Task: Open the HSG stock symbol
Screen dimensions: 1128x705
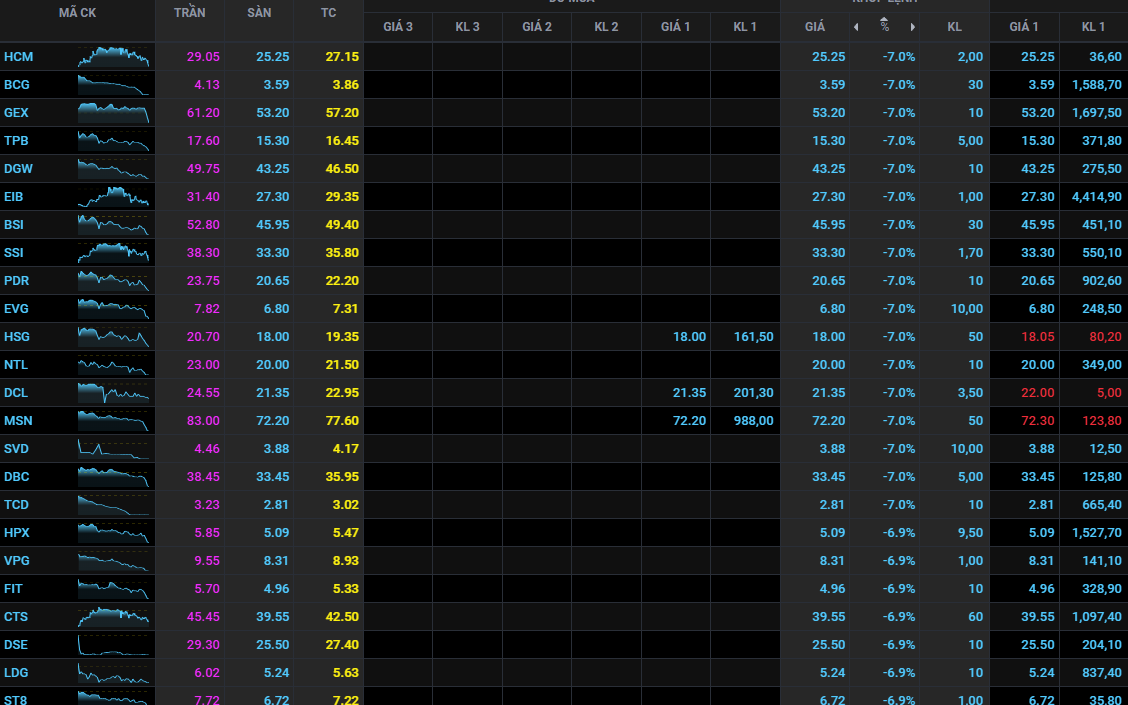Action: pos(17,337)
